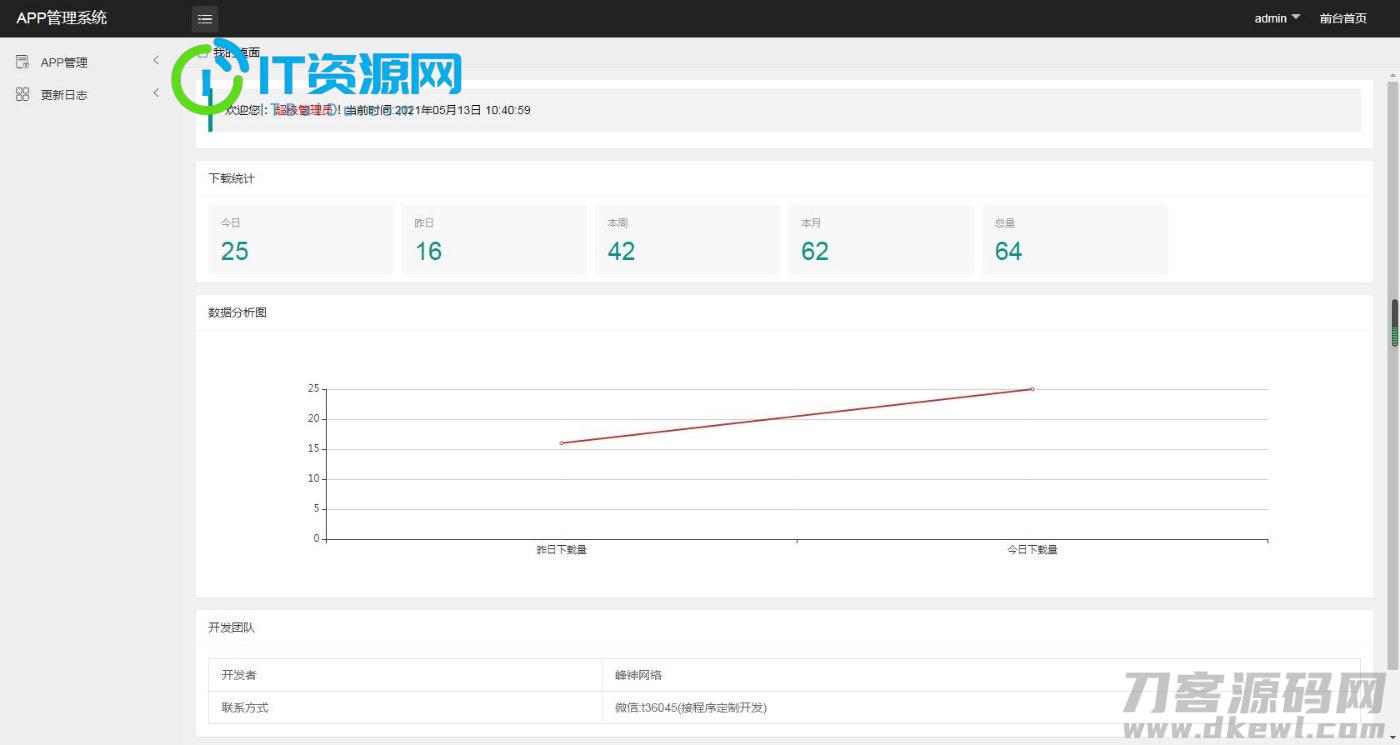Go to 前台首页 link
The image size is (1400, 745).
pyautogui.click(x=1343, y=18)
